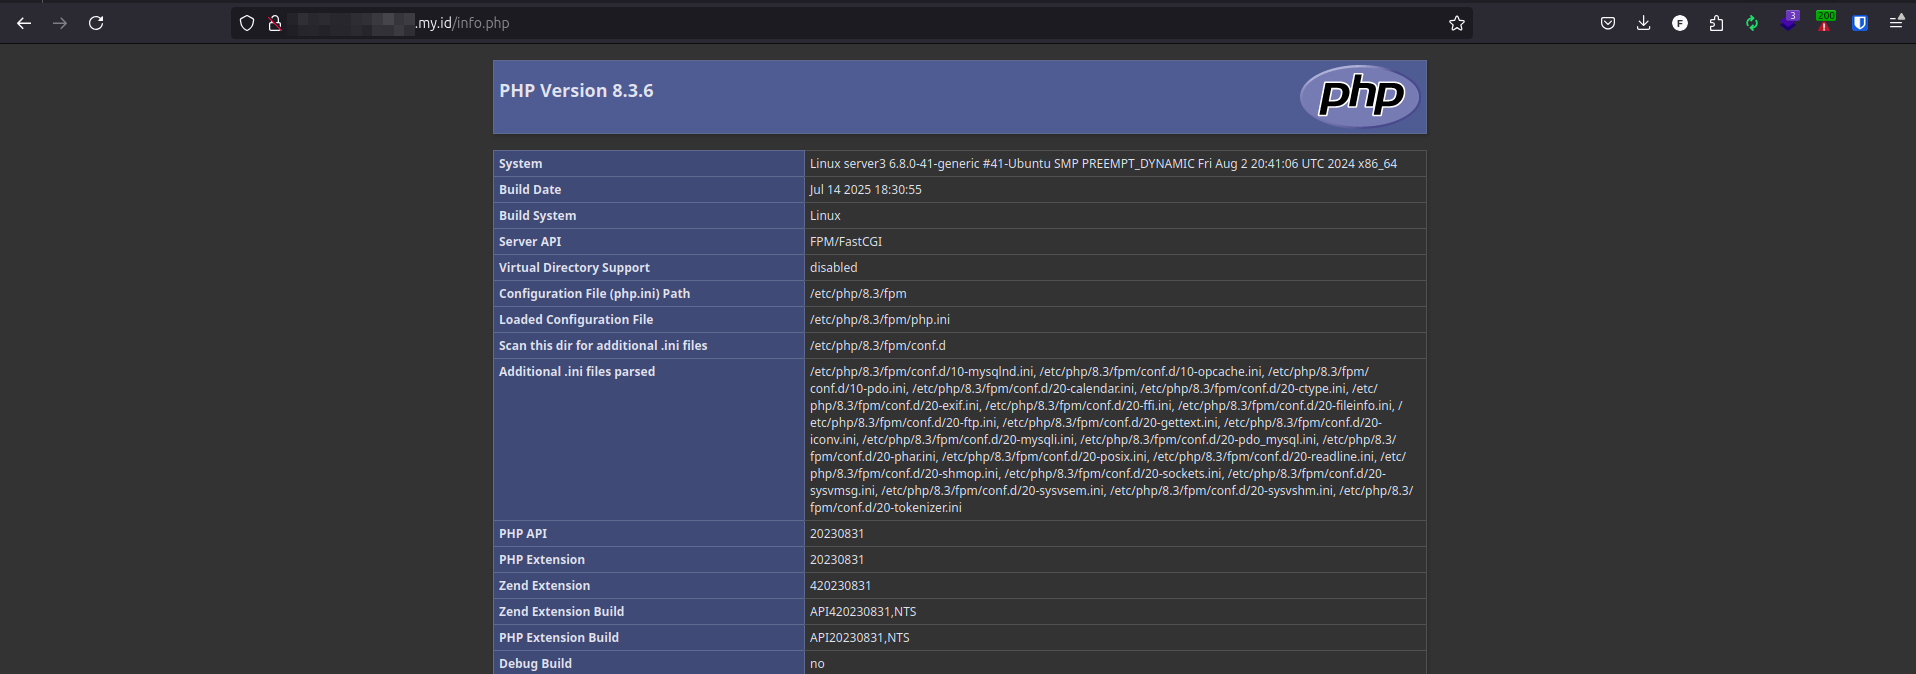Click the Build Date label
This screenshot has width=1916, height=674.
(x=530, y=190)
